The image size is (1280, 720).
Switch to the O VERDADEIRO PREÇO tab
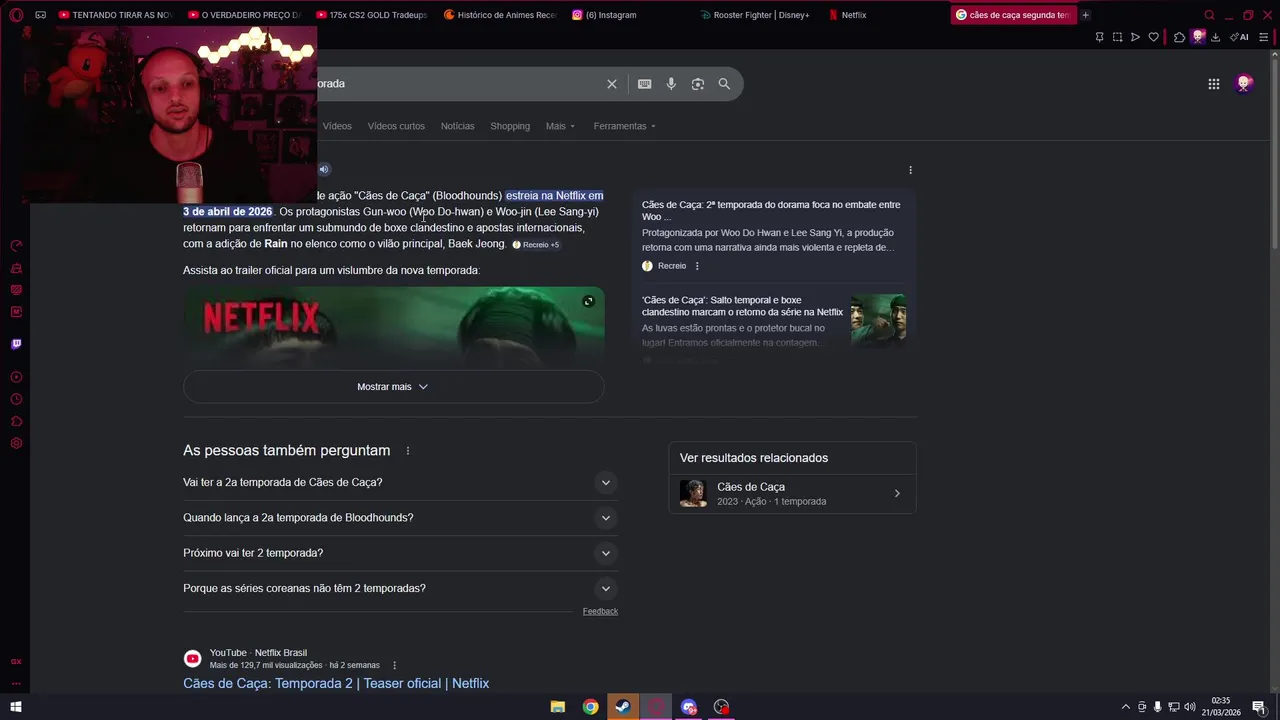coord(243,15)
